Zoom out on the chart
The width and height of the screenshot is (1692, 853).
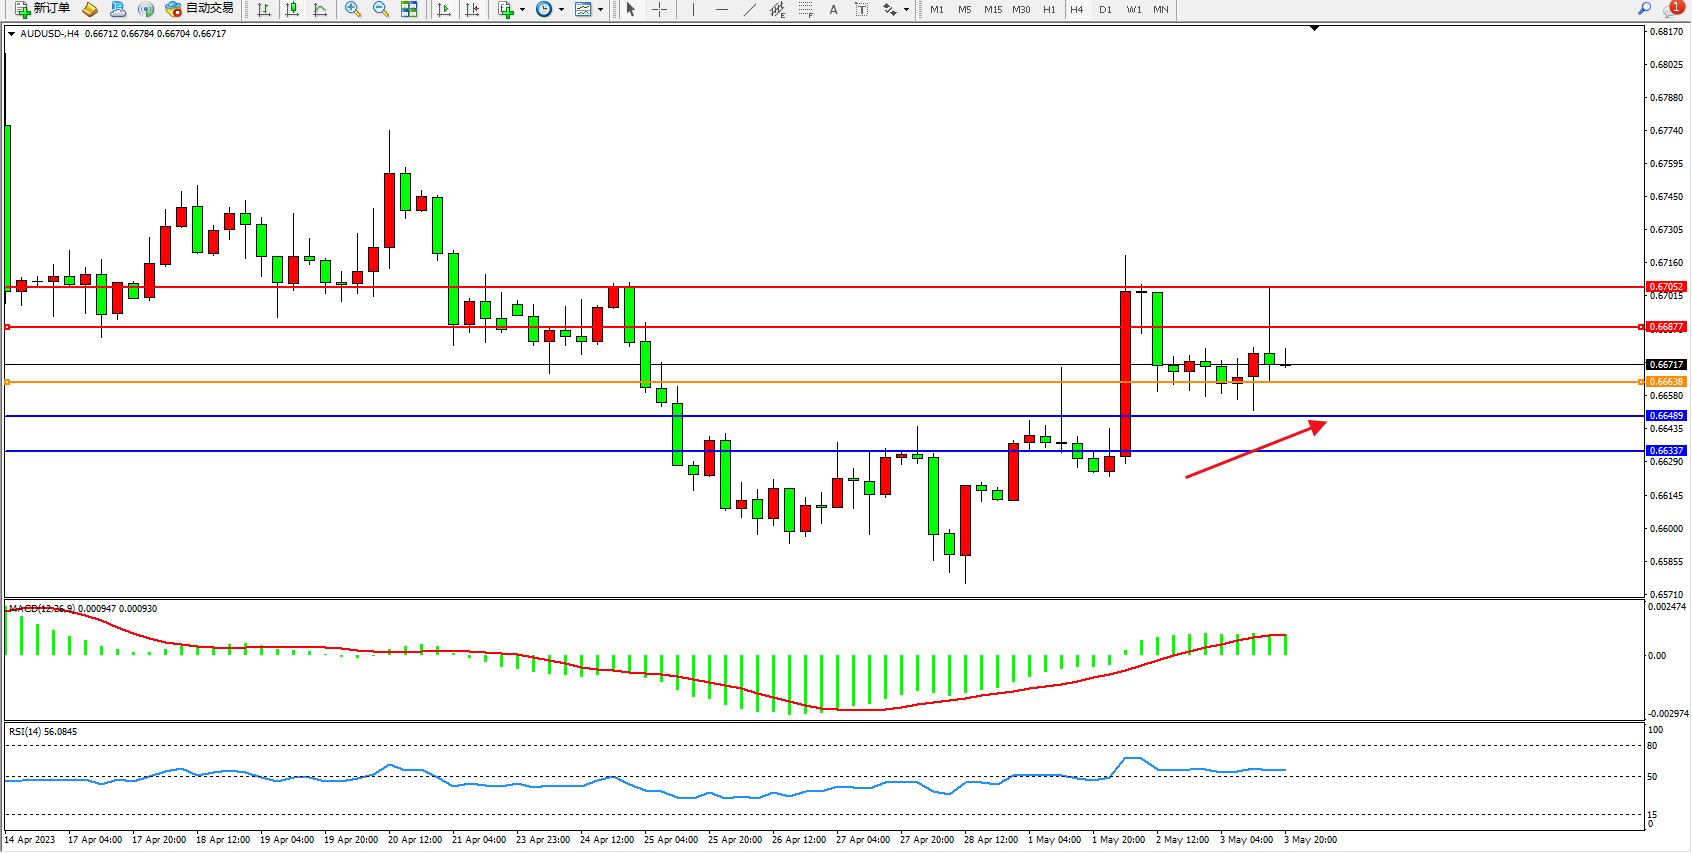[x=381, y=9]
